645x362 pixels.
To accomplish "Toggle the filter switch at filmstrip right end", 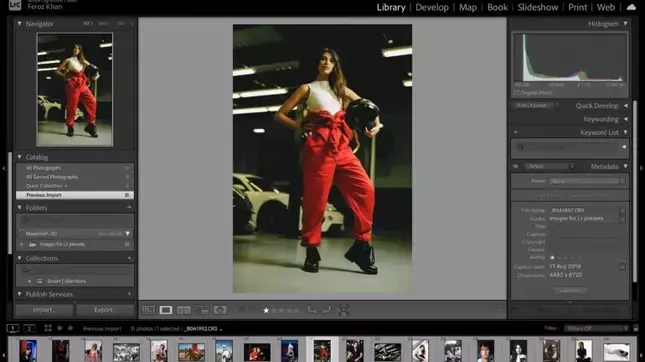I will point(636,328).
